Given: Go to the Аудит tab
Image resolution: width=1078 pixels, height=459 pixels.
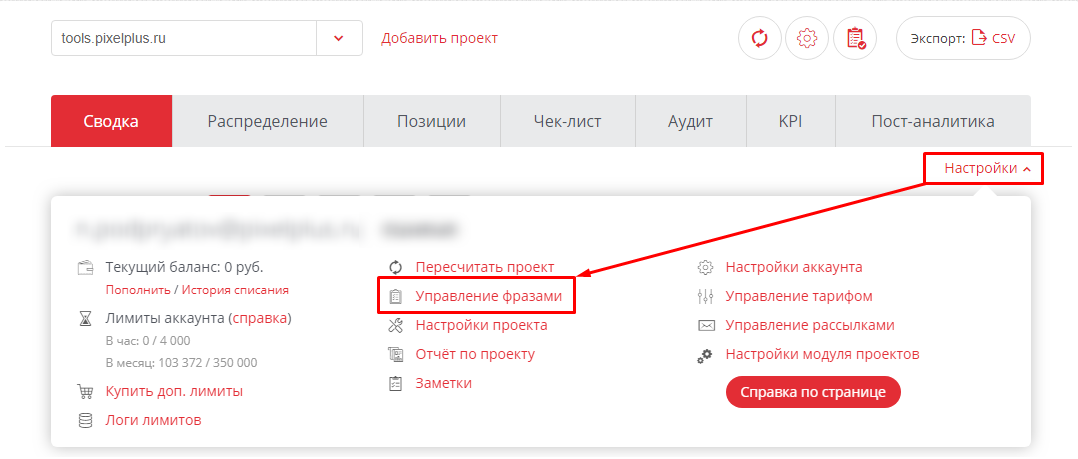Looking at the screenshot, I should pyautogui.click(x=690, y=122).
